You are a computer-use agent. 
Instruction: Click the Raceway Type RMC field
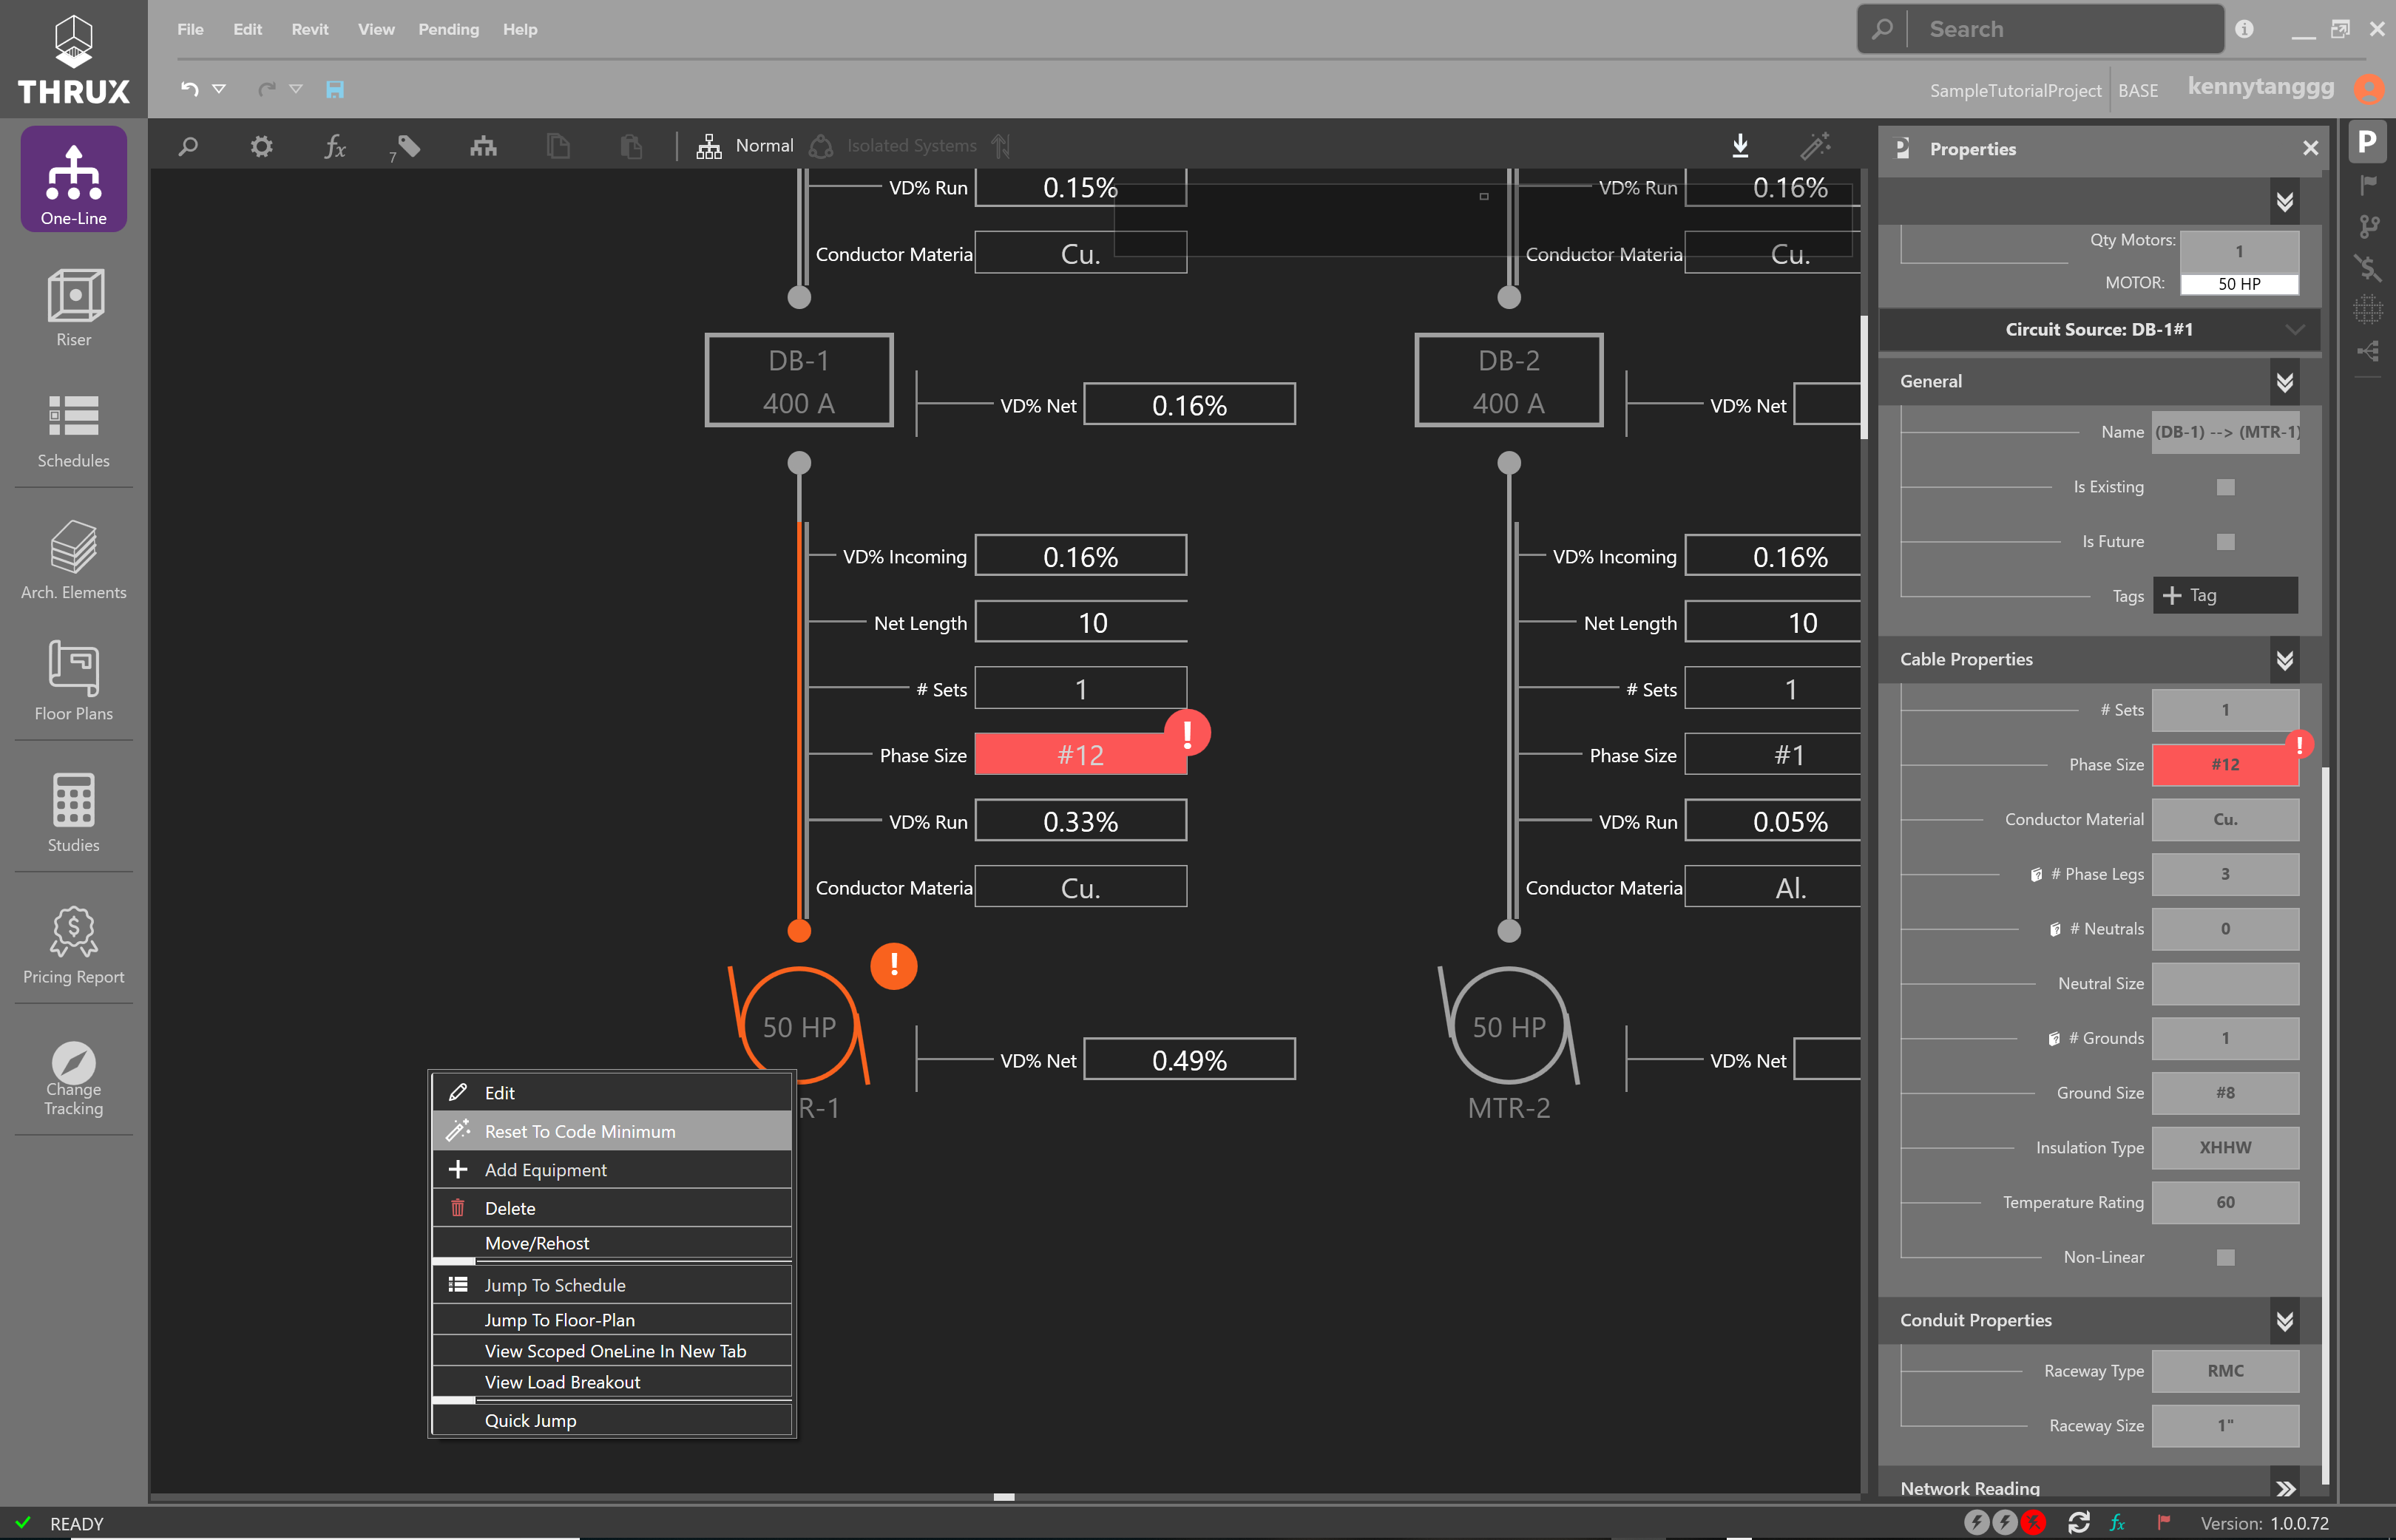[2225, 1371]
